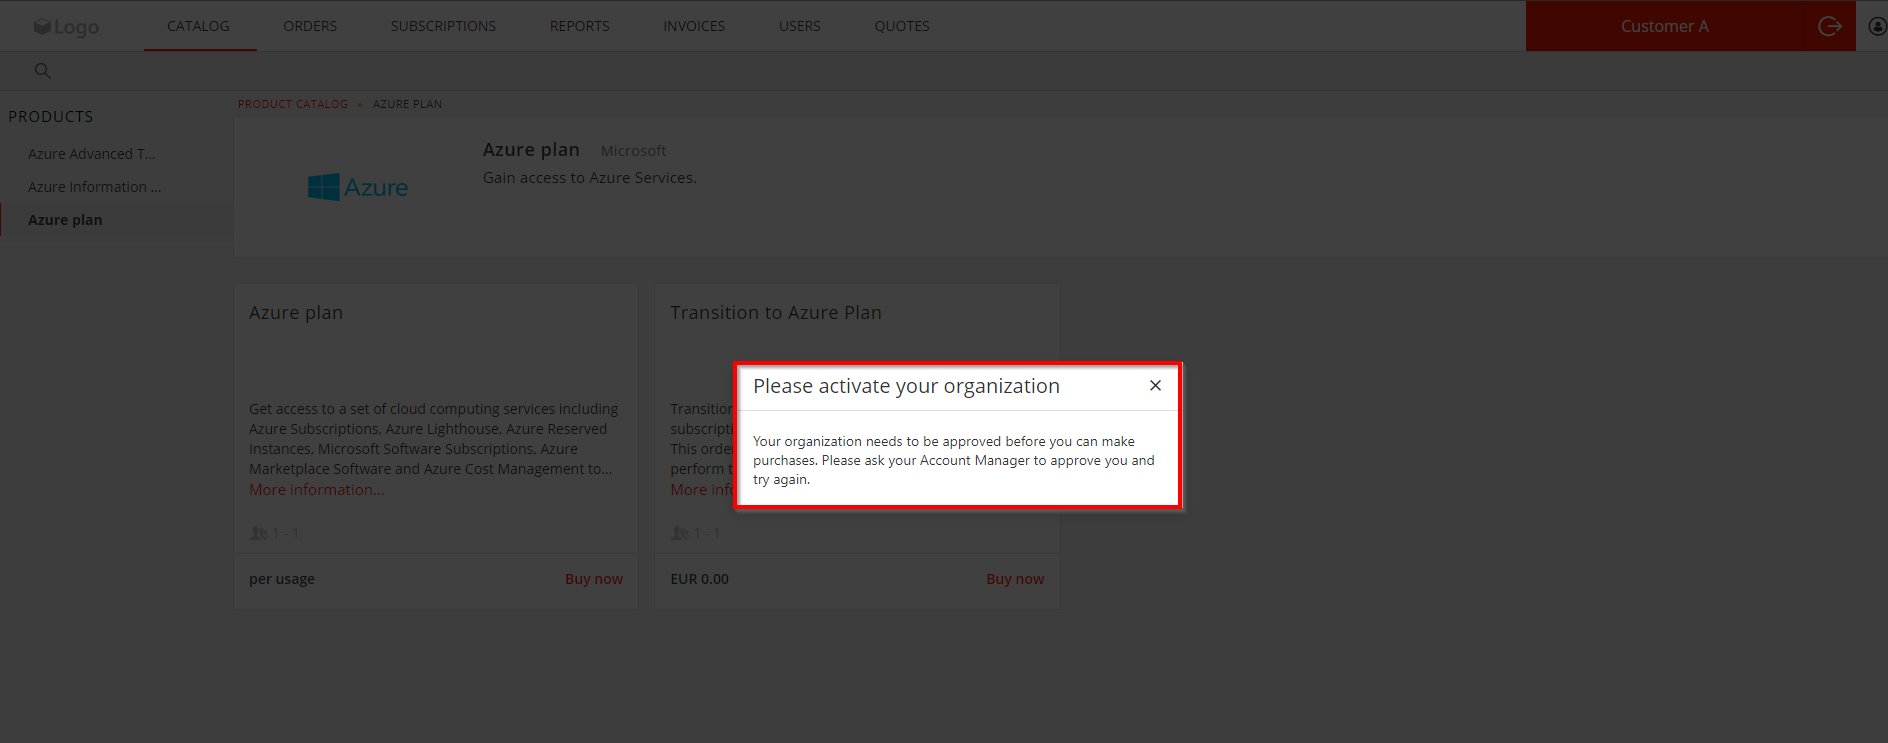Image resolution: width=1888 pixels, height=743 pixels.
Task: Go to Subscriptions tab
Action: tap(443, 26)
